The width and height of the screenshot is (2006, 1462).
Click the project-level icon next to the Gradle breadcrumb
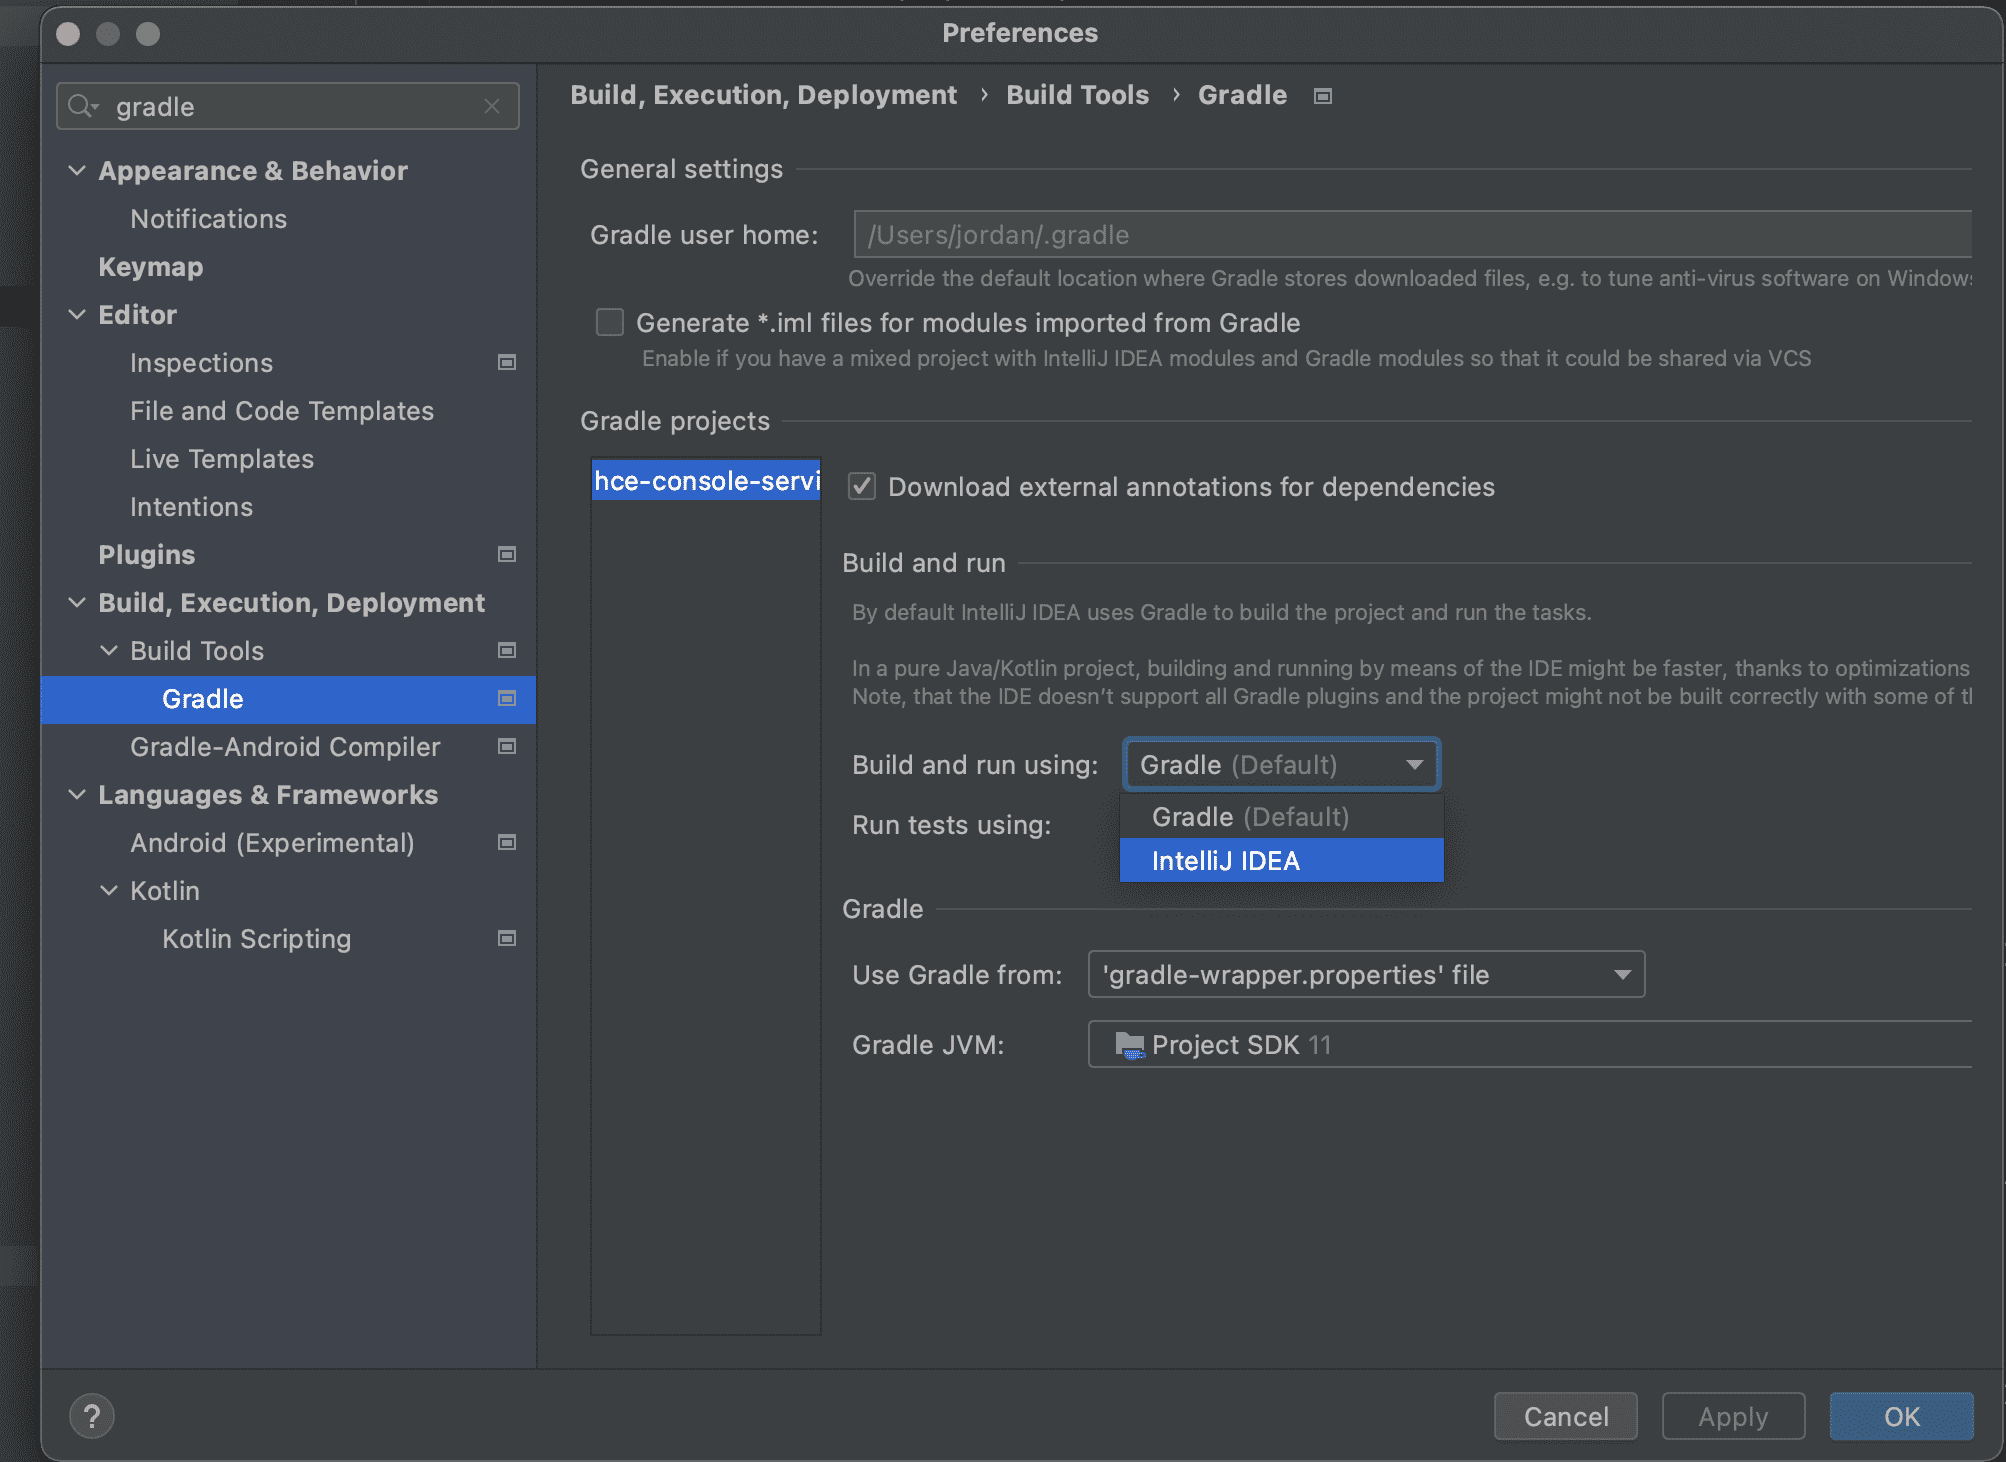1323,96
